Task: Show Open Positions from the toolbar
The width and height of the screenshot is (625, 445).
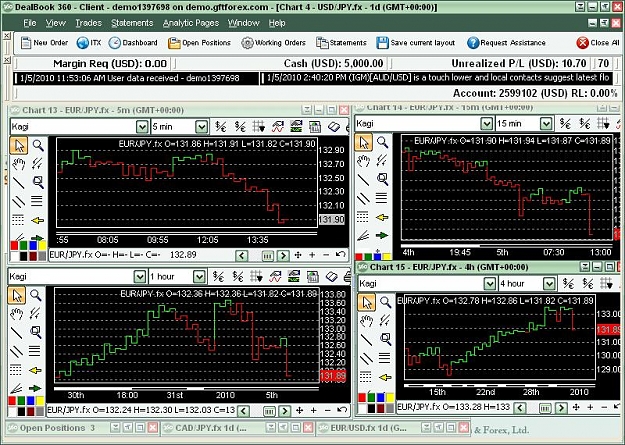Action: [199, 43]
